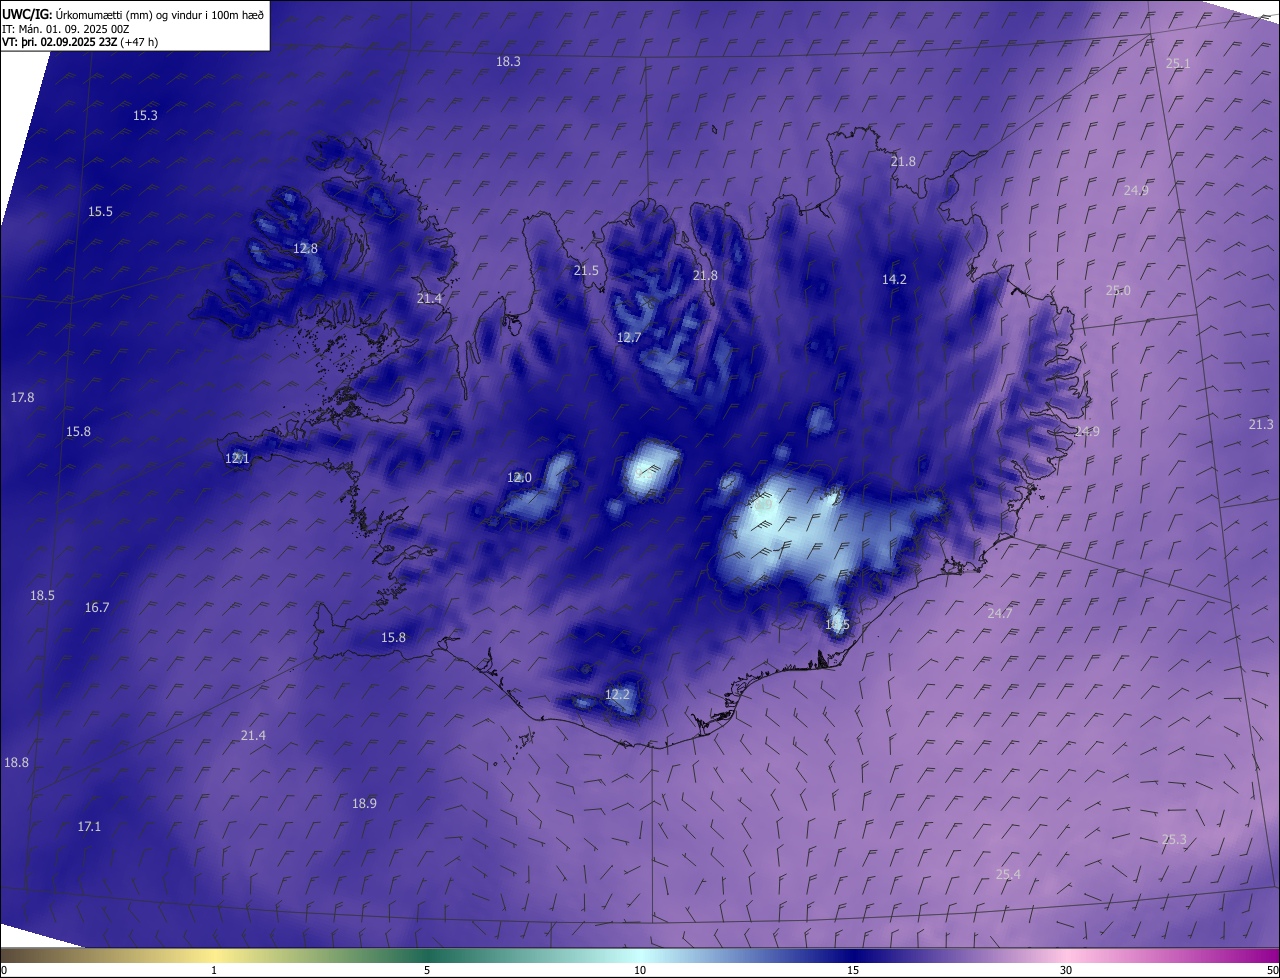Click the 12.8 value over the Westfjords
Image resolution: width=1280 pixels, height=978 pixels.
pyautogui.click(x=305, y=248)
